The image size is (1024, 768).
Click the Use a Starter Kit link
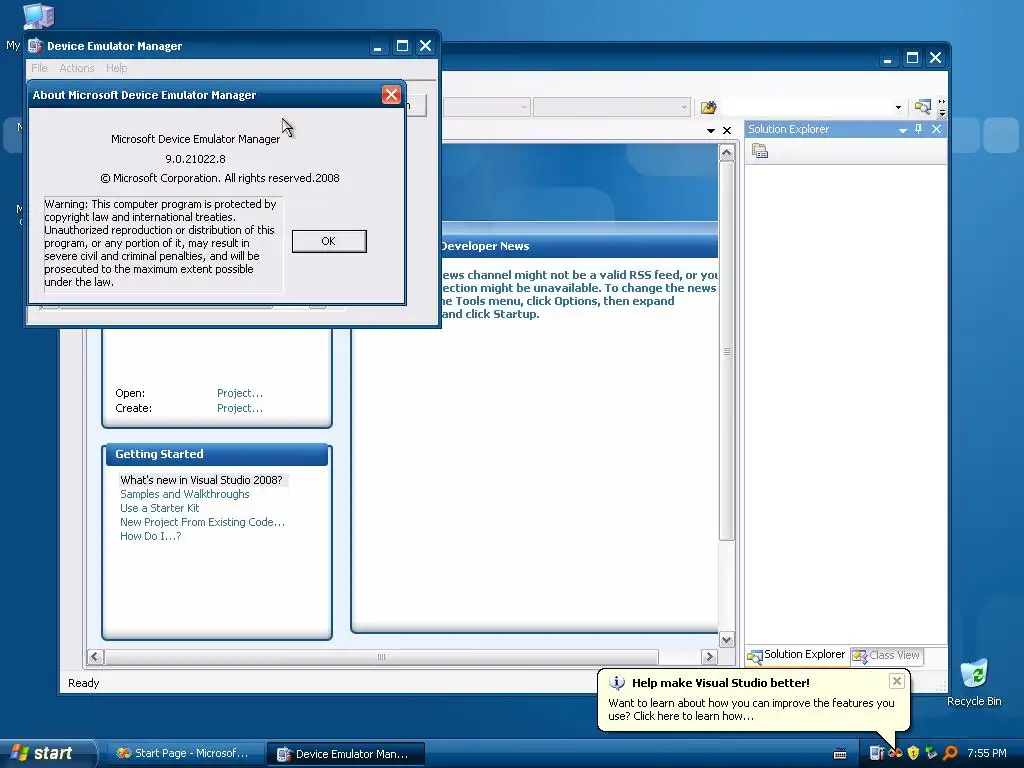coord(159,508)
